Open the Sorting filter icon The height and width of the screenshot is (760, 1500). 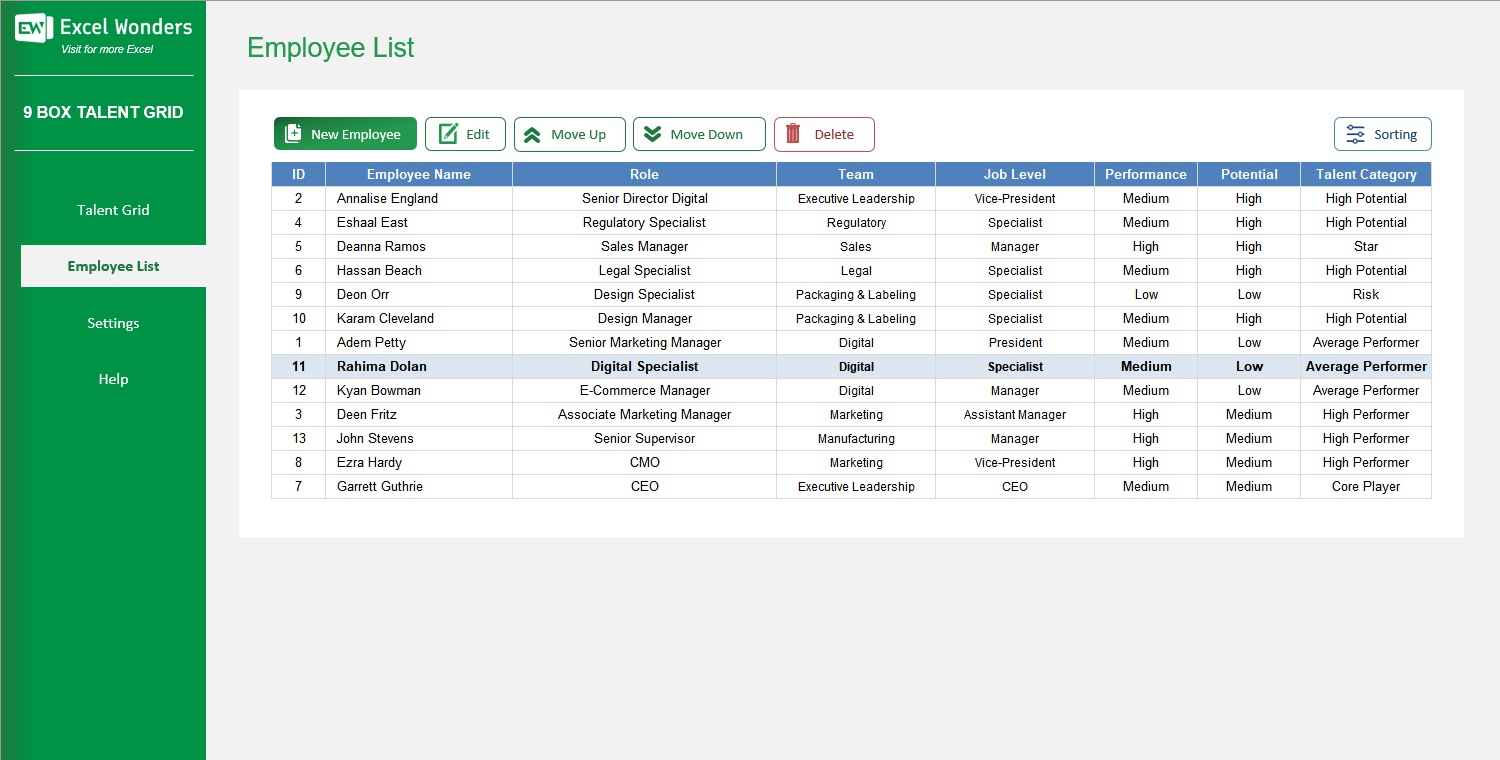coord(1357,133)
